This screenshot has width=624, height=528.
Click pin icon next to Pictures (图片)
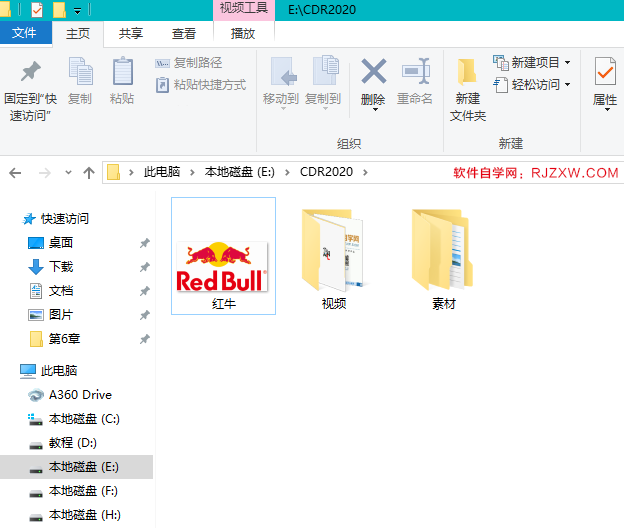[144, 315]
